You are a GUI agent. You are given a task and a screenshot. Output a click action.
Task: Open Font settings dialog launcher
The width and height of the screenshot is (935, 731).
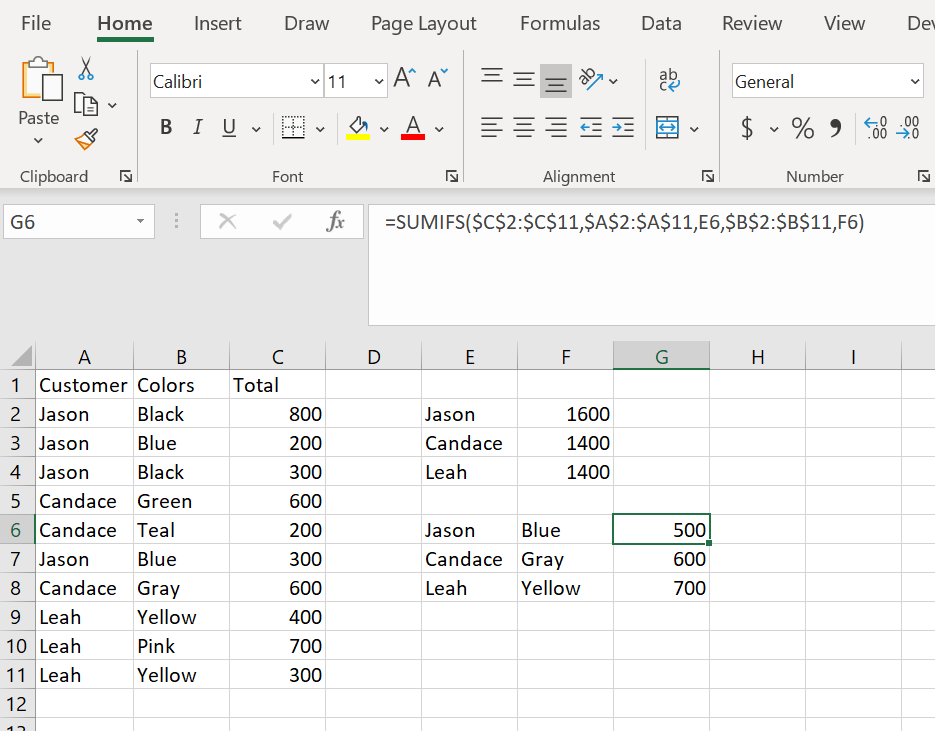(x=452, y=176)
